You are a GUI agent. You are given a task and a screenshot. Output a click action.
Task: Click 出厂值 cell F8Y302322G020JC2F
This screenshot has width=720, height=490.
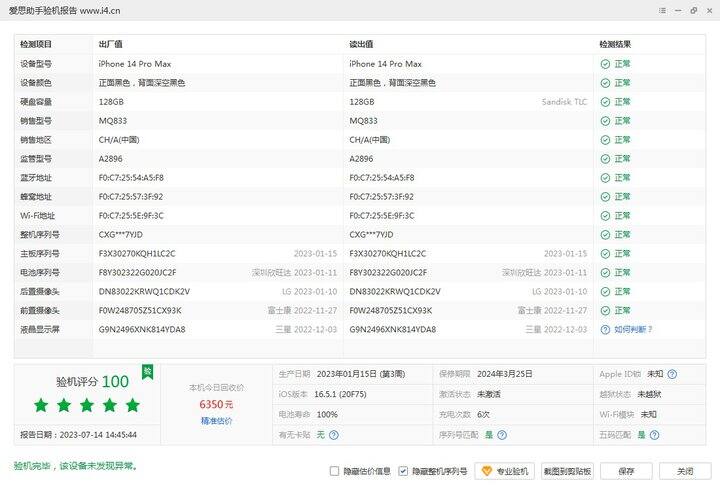pos(137,272)
